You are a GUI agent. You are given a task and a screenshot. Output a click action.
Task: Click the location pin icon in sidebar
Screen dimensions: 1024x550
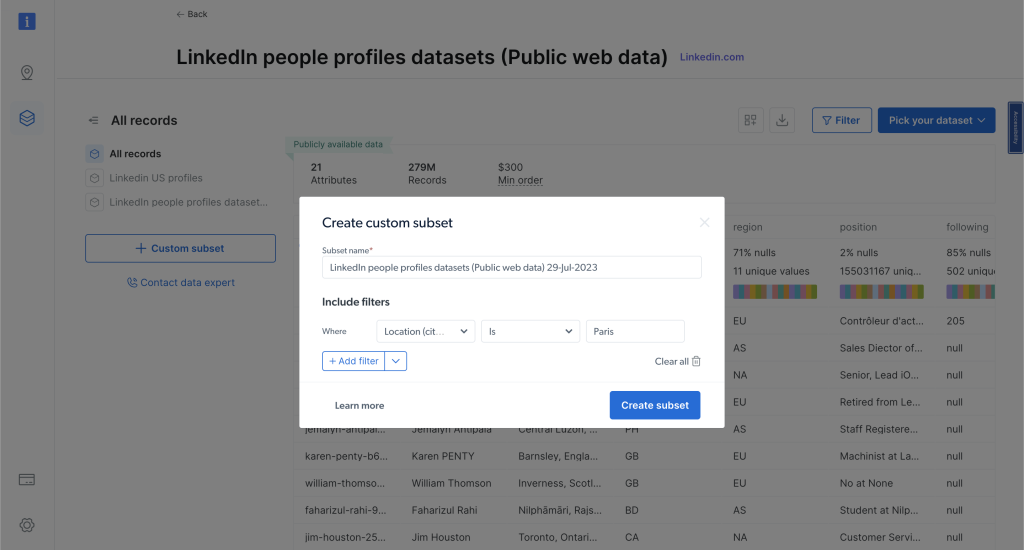coord(27,73)
